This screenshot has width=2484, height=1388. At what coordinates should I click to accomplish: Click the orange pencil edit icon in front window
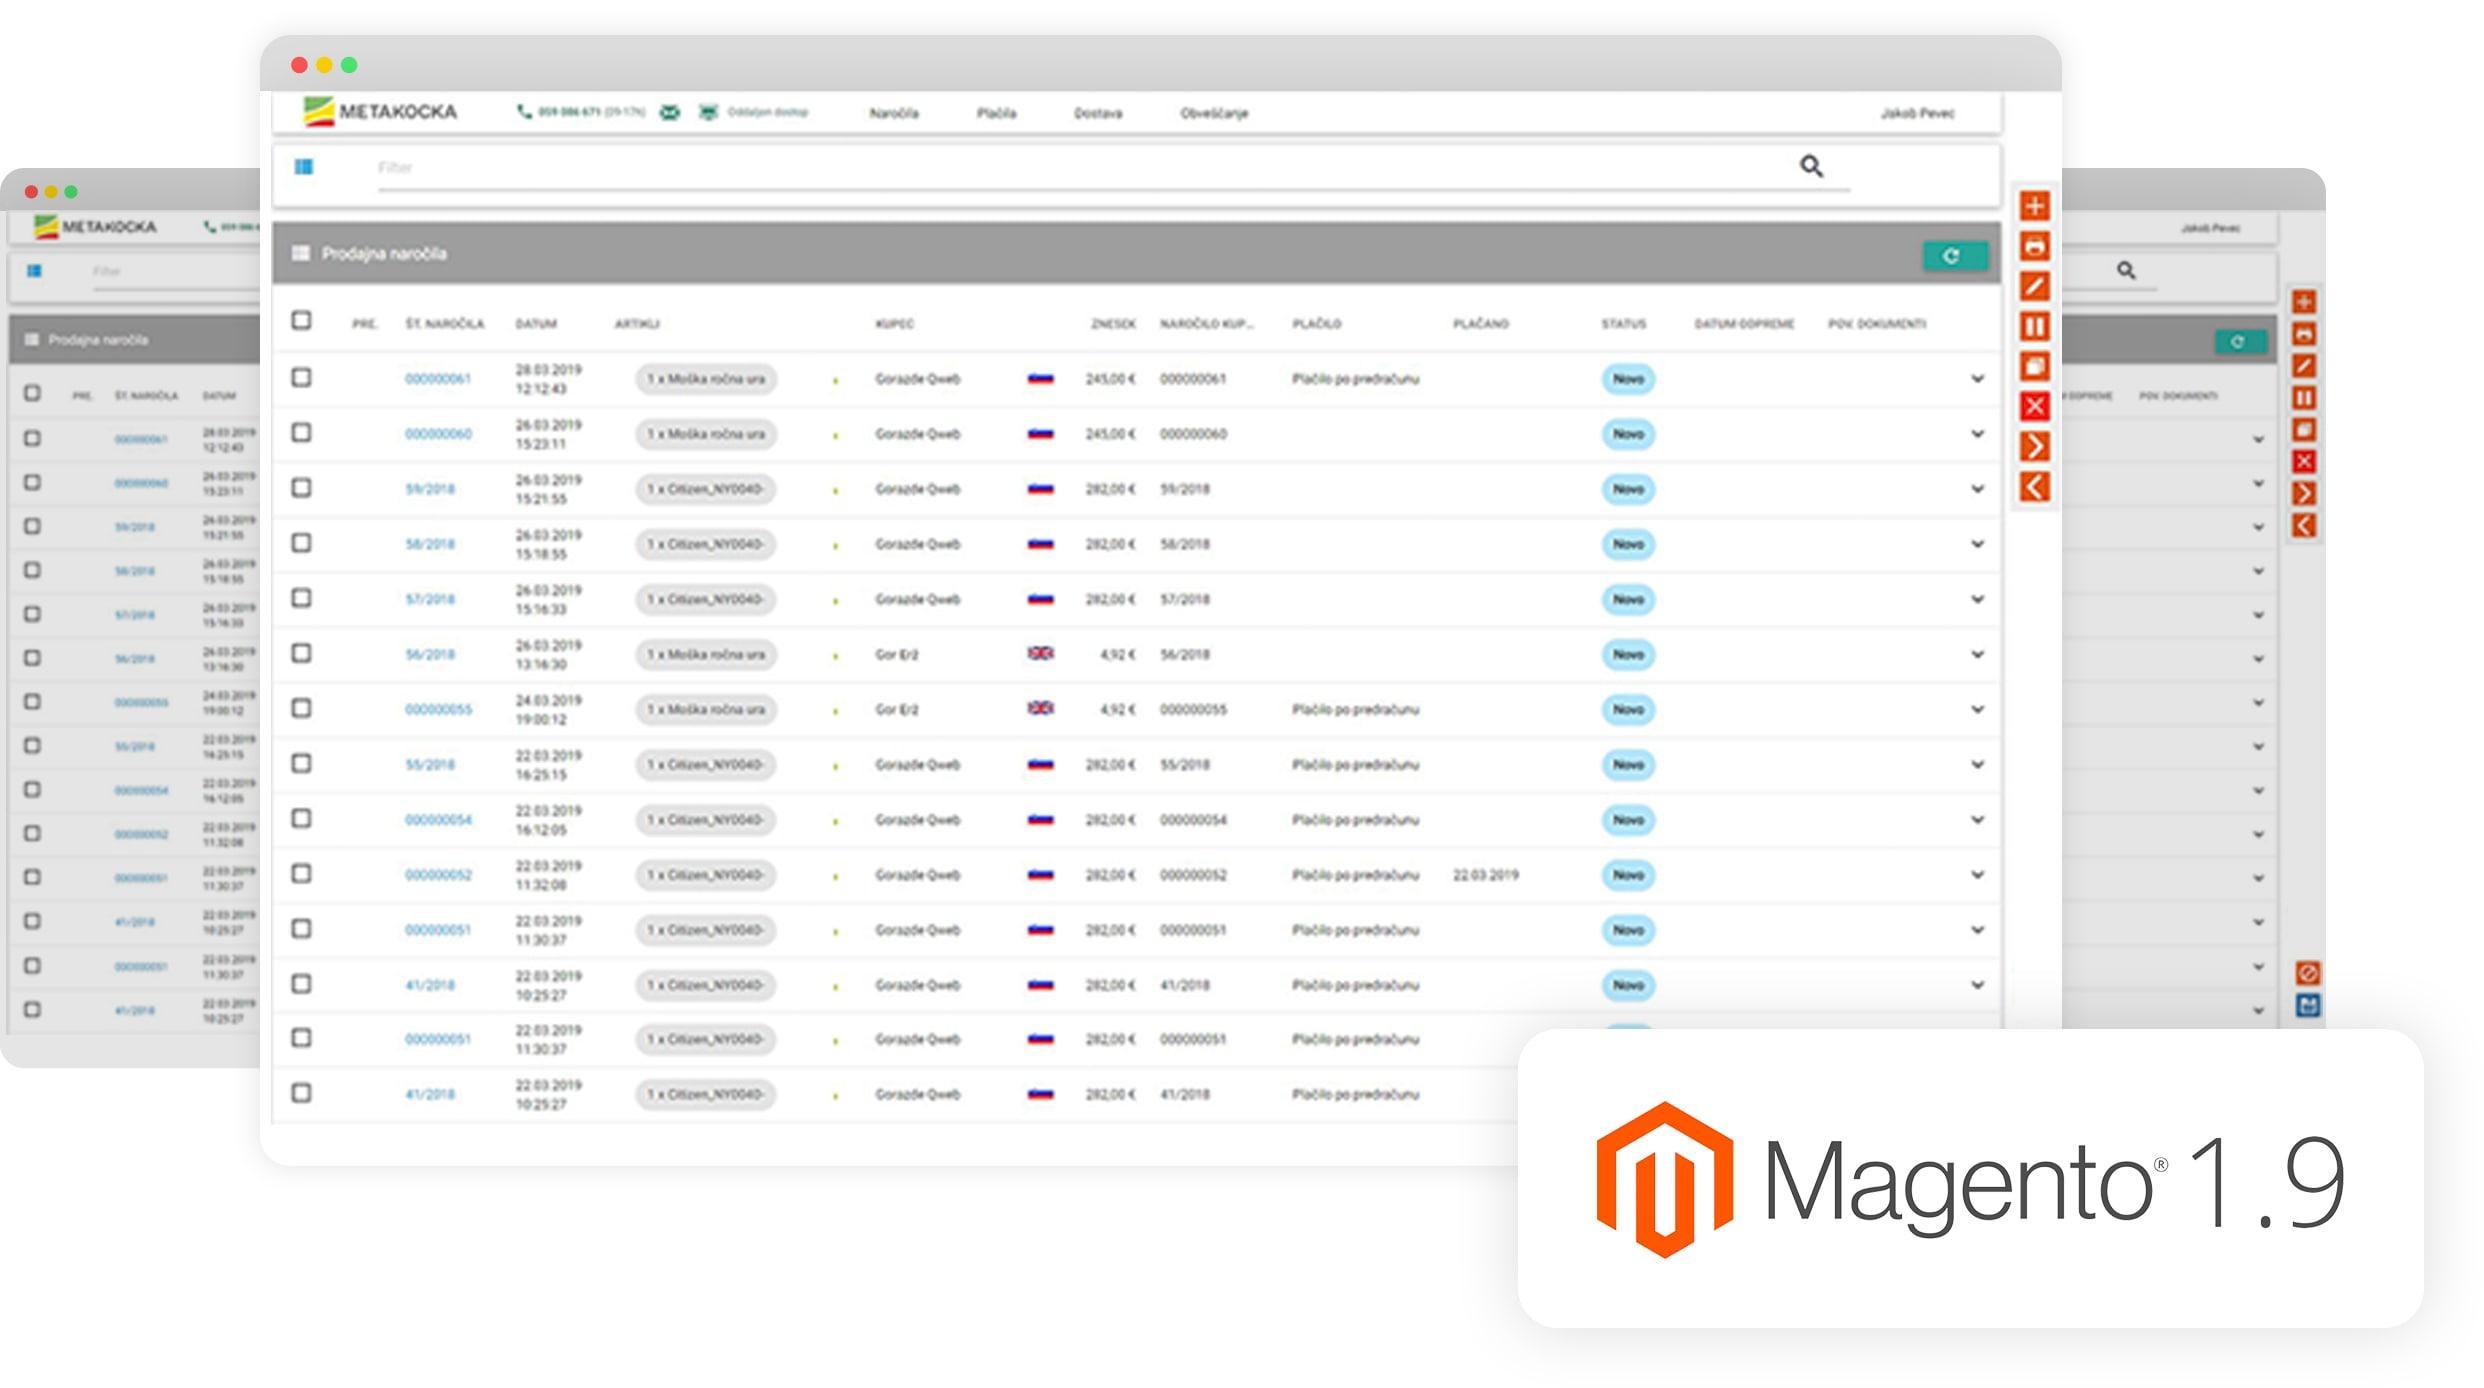[2034, 286]
